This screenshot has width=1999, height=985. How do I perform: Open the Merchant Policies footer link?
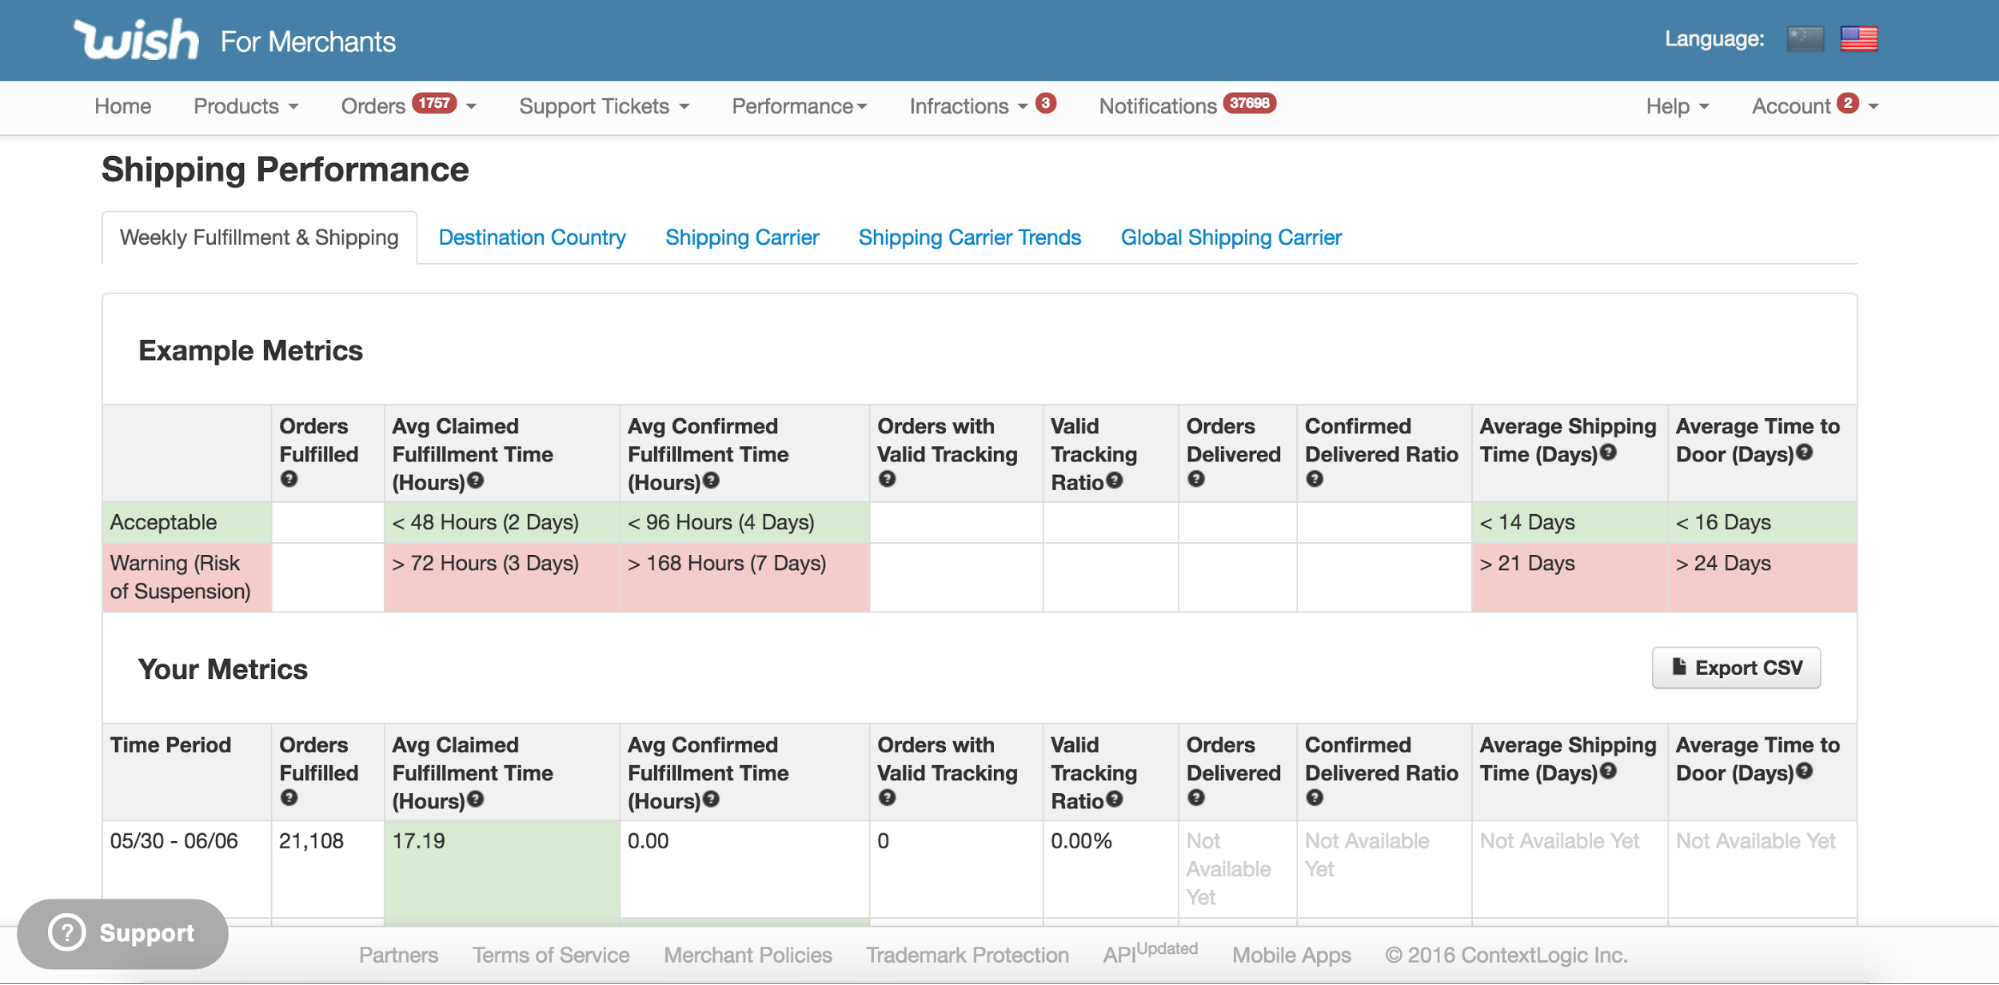click(x=747, y=955)
